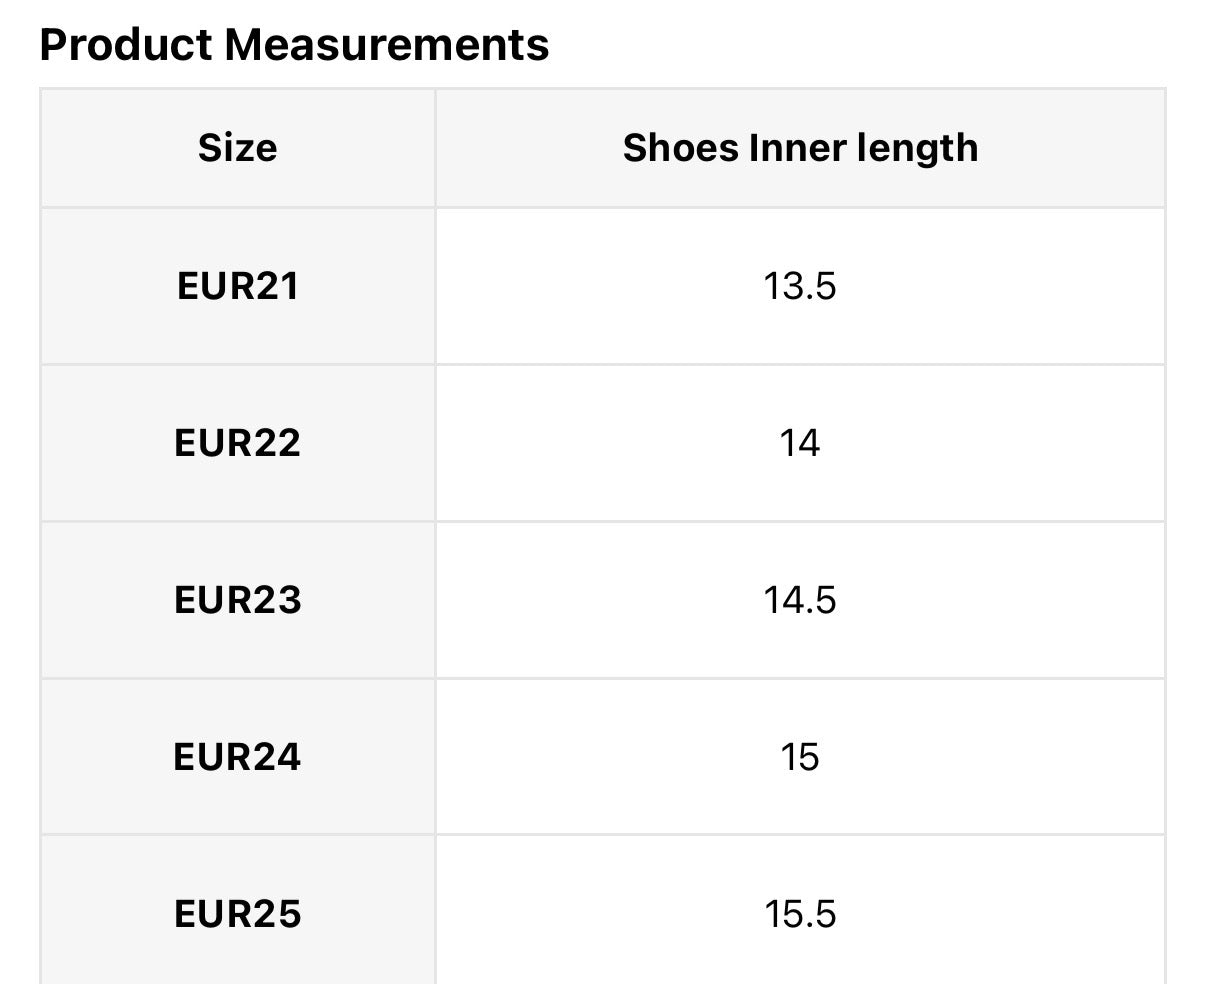The width and height of the screenshot is (1206, 984).
Task: Select the EUR21 size cell
Action: click(237, 287)
